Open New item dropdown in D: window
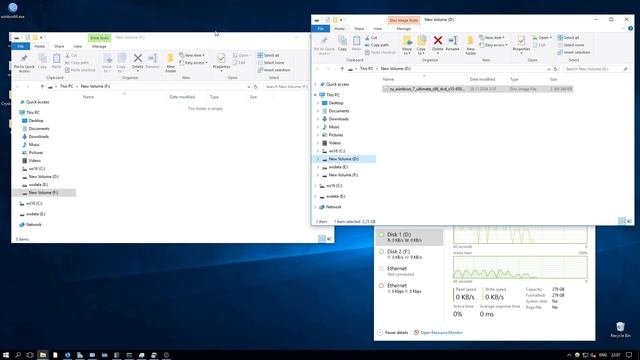Viewport: 640px width, 360px height. (492, 38)
